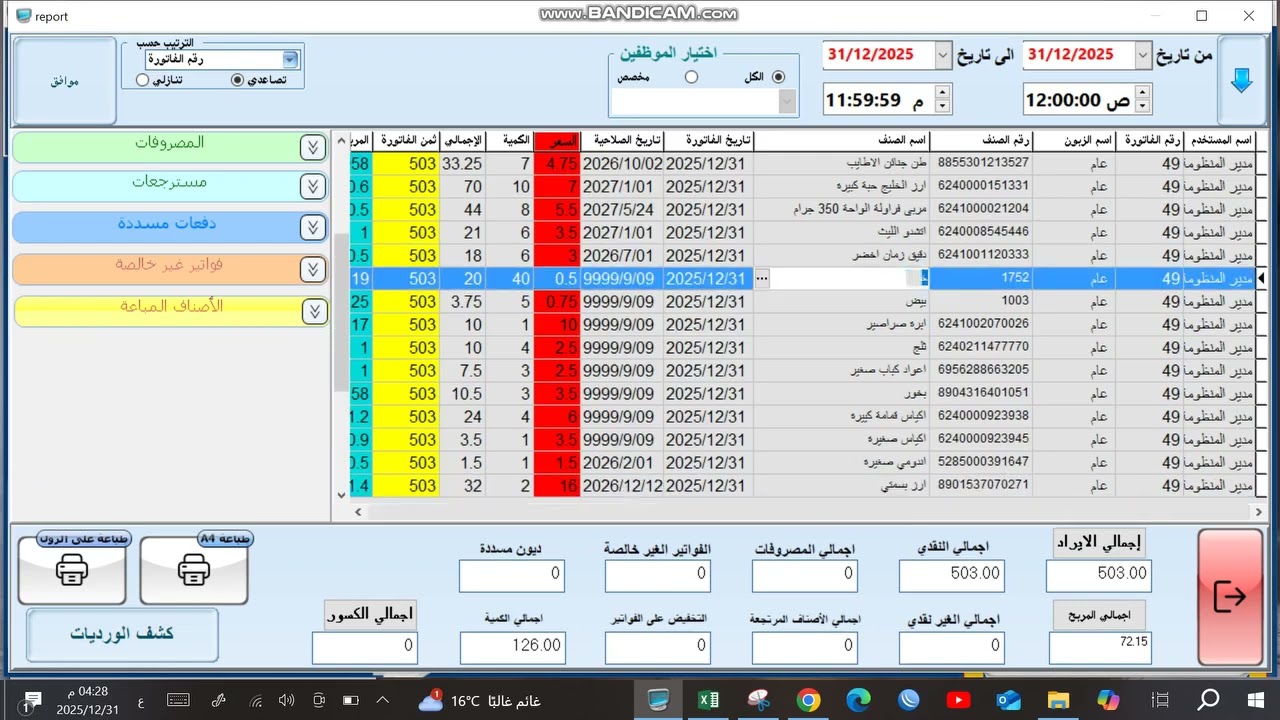1280x720 pixels.
Task: Click item number 8855301213527 cell
Action: 981,164
